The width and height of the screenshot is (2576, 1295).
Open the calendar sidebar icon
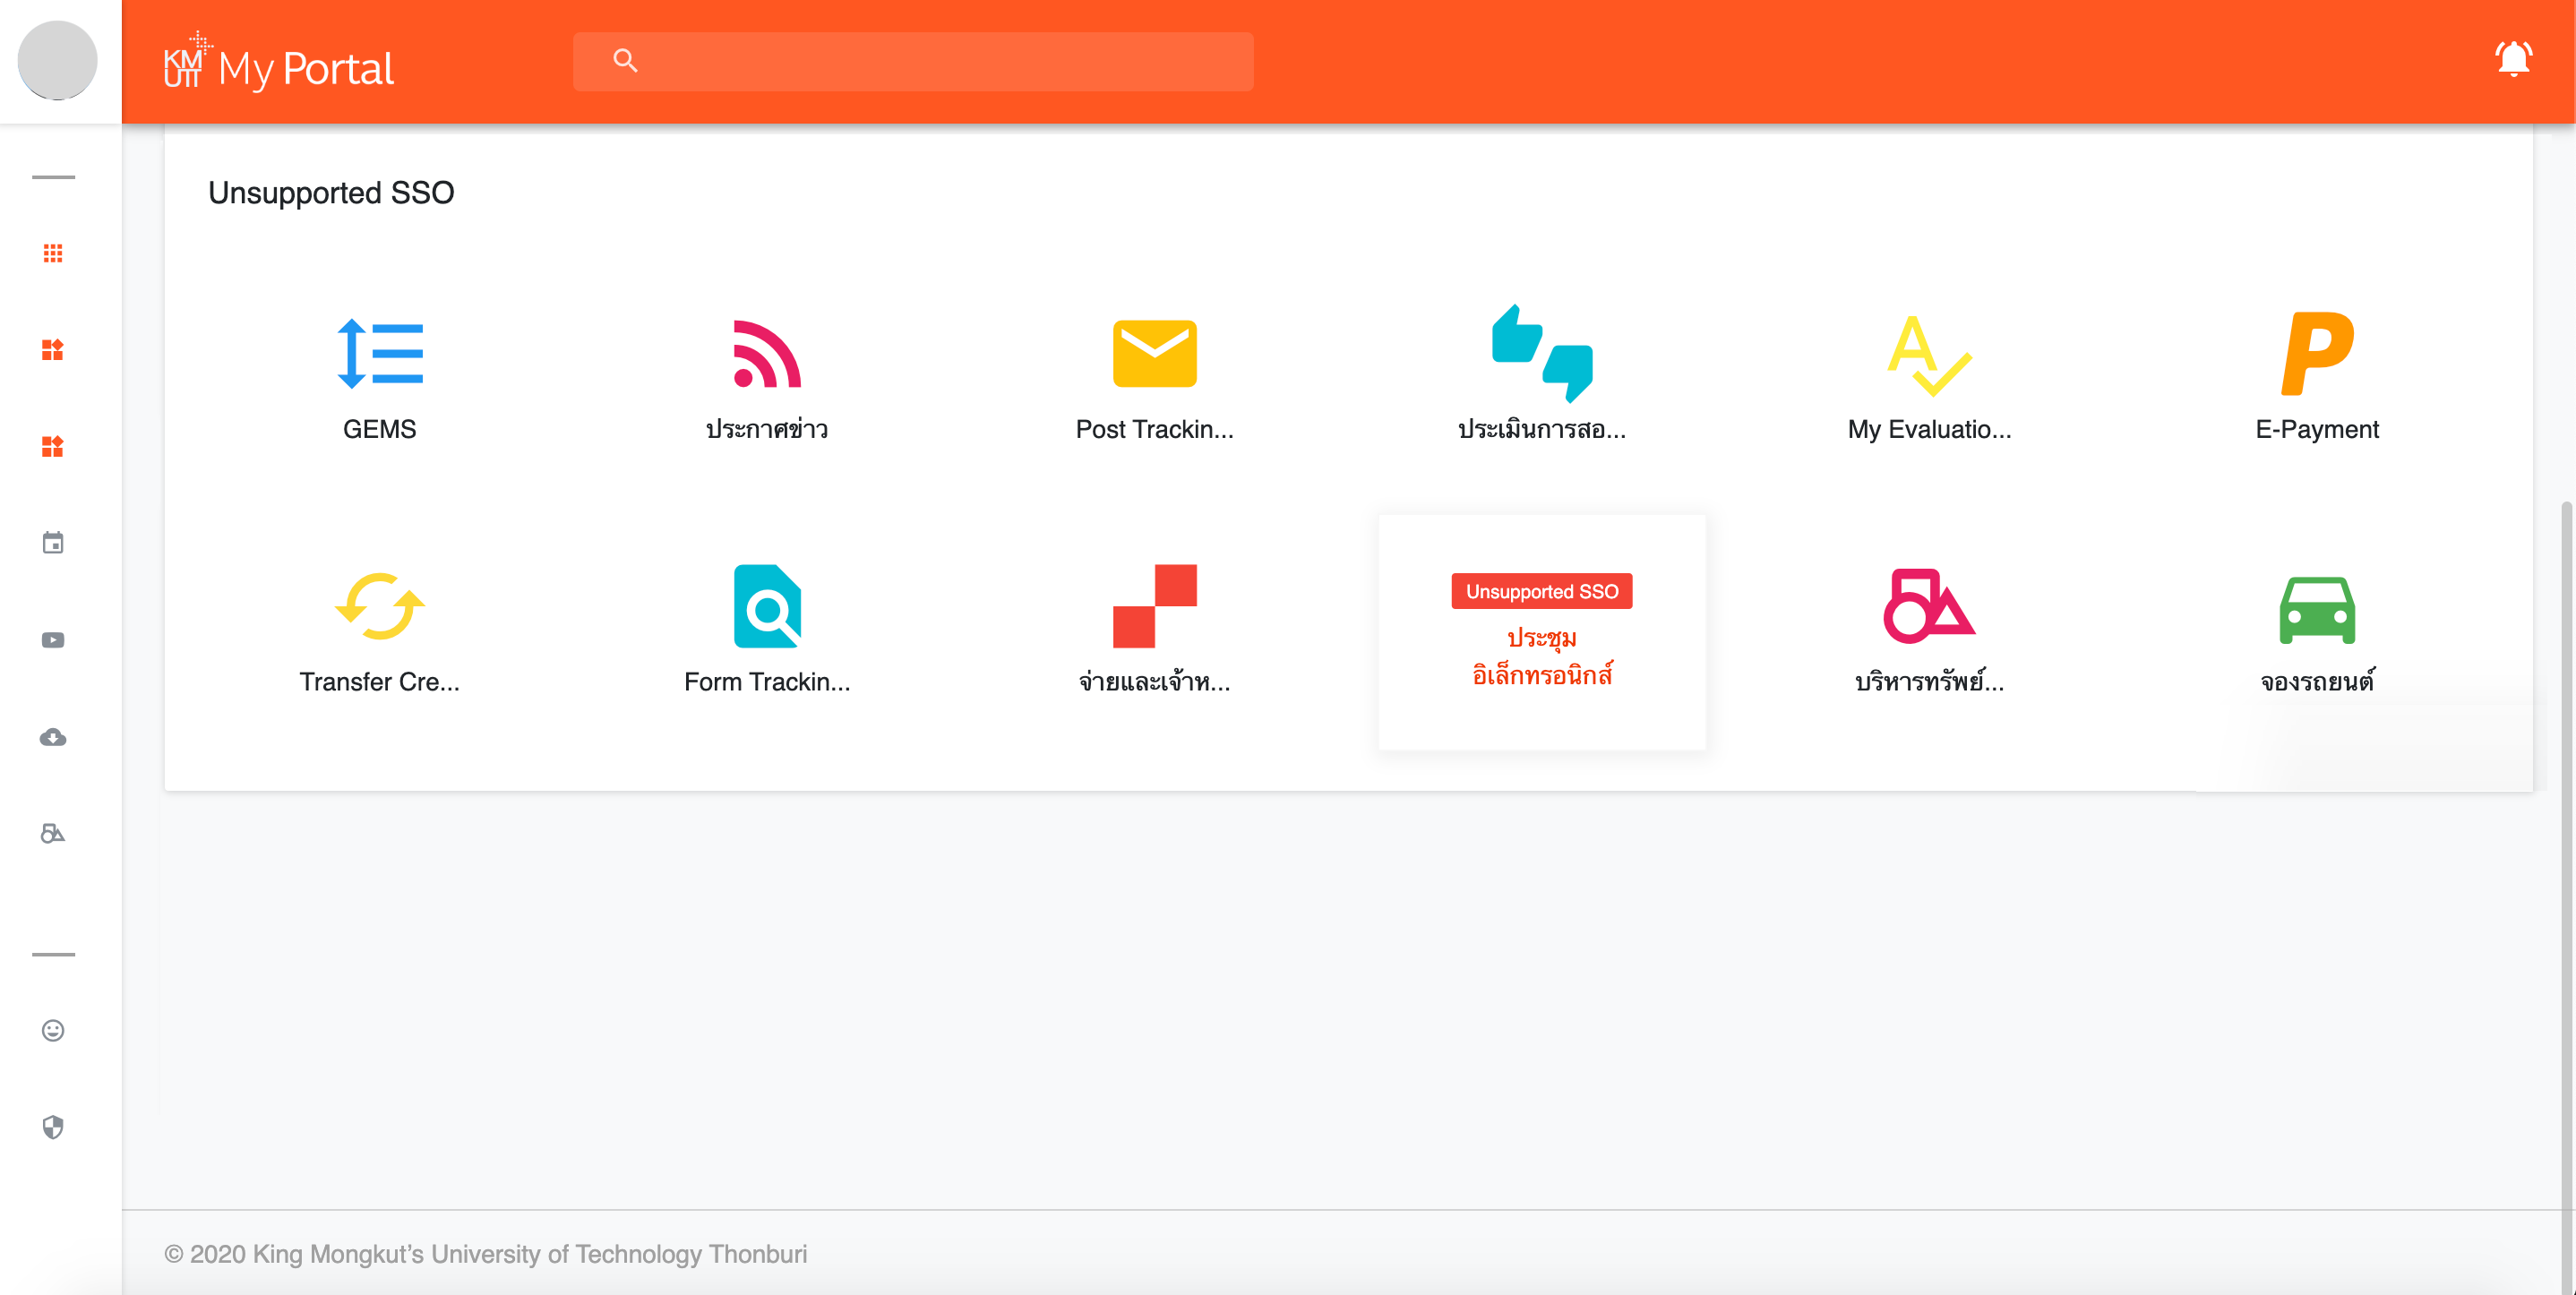pyautogui.click(x=53, y=543)
